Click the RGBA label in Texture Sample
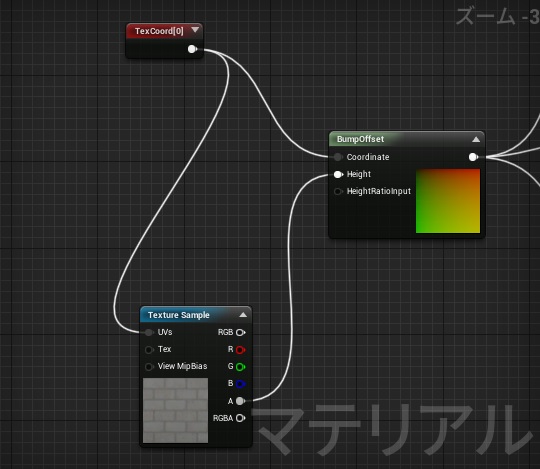Viewport: 540px width, 469px height. (223, 418)
